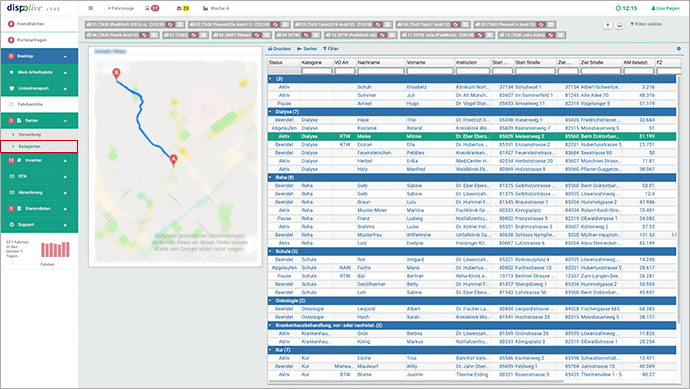The image size is (690, 389).
Task: Click the monitor icon button beside Filter wählen
Action: click(619, 25)
